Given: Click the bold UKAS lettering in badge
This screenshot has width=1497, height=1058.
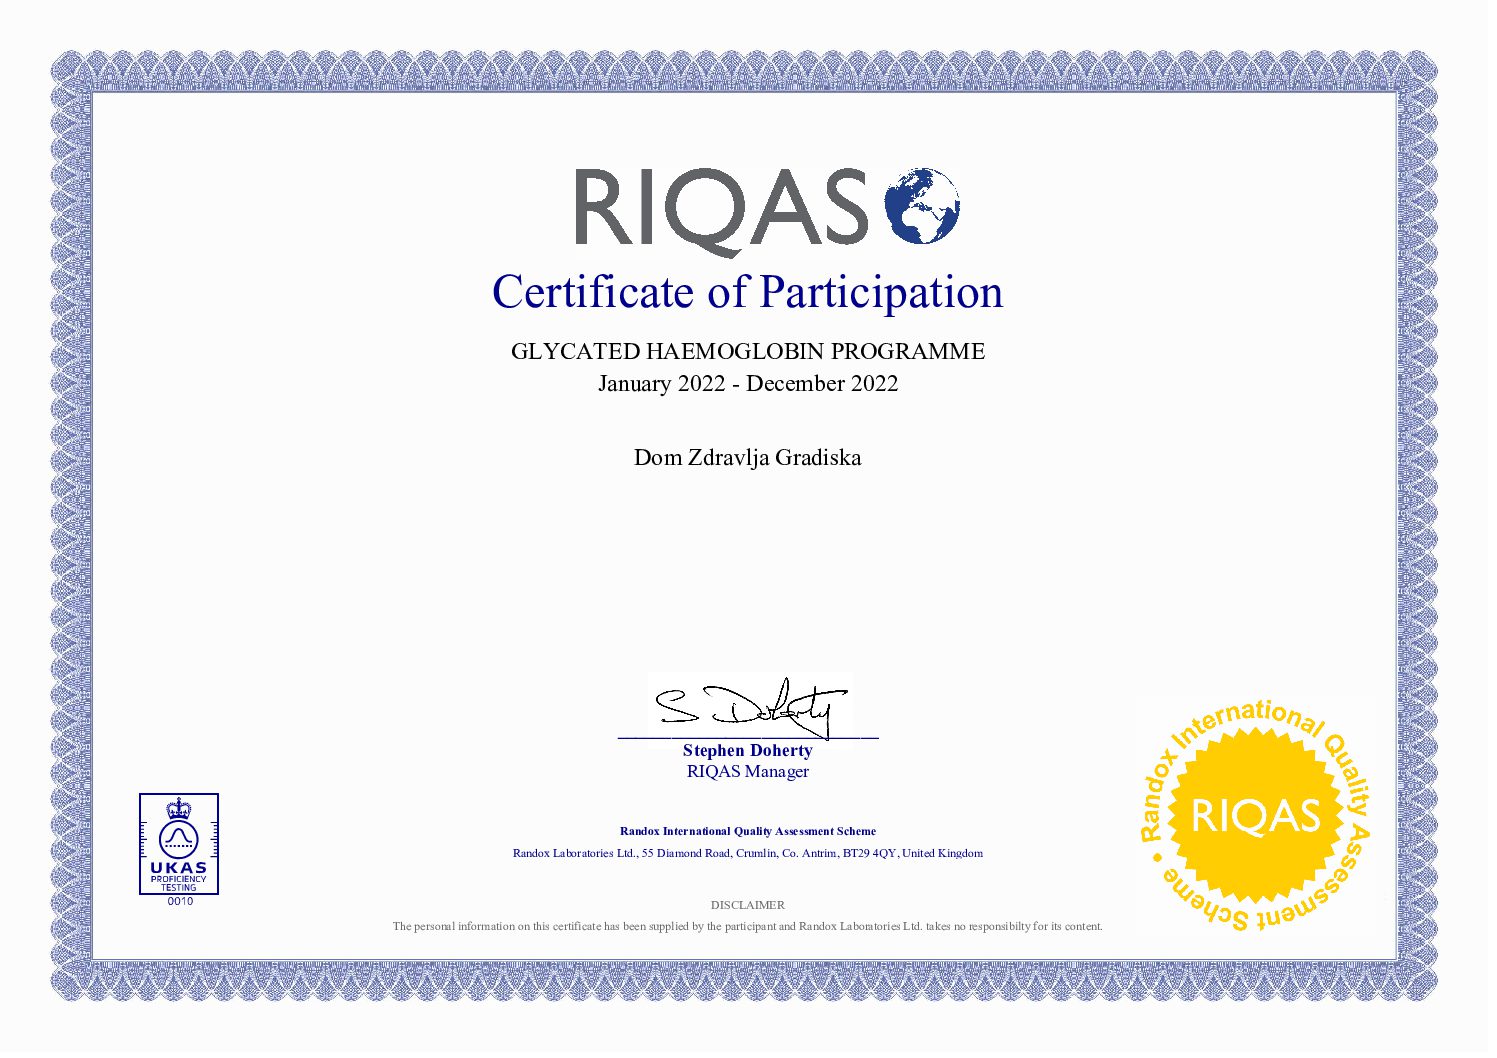Looking at the screenshot, I should (178, 867).
